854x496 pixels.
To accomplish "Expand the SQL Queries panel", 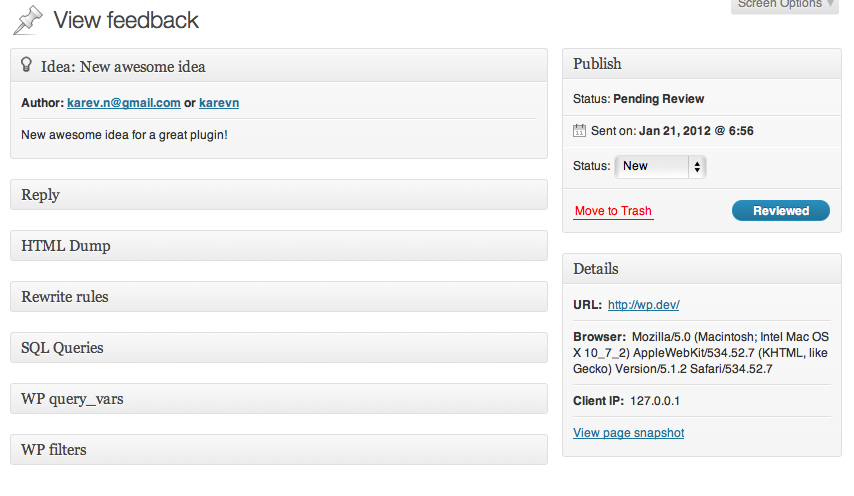I will coord(278,348).
